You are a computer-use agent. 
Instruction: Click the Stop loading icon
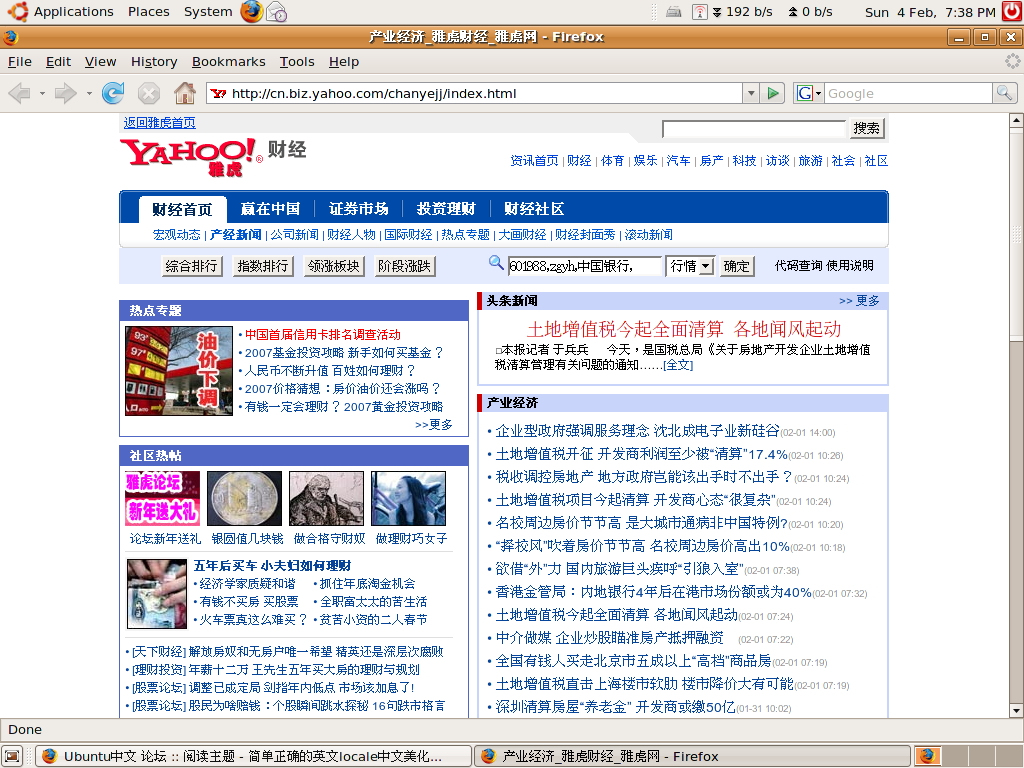(x=149, y=93)
